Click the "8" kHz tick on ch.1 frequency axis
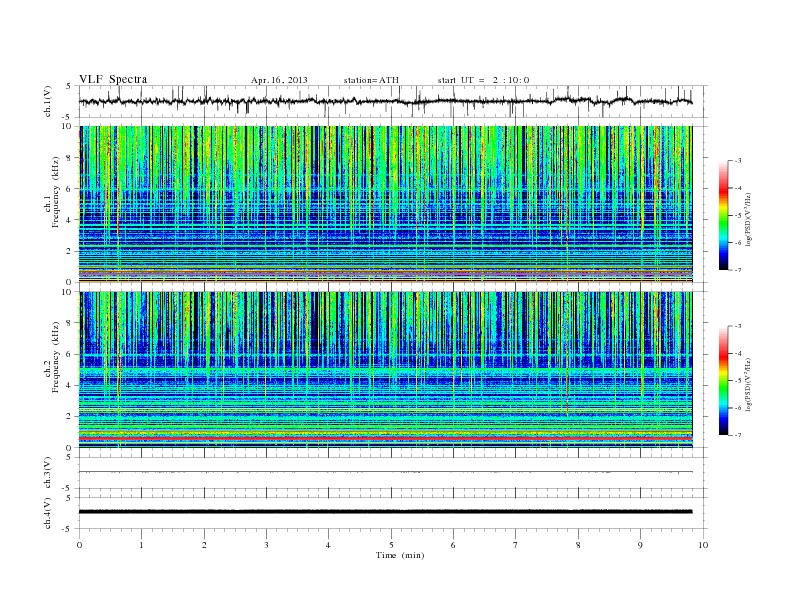This screenshot has height=612, width=792. pos(69,158)
